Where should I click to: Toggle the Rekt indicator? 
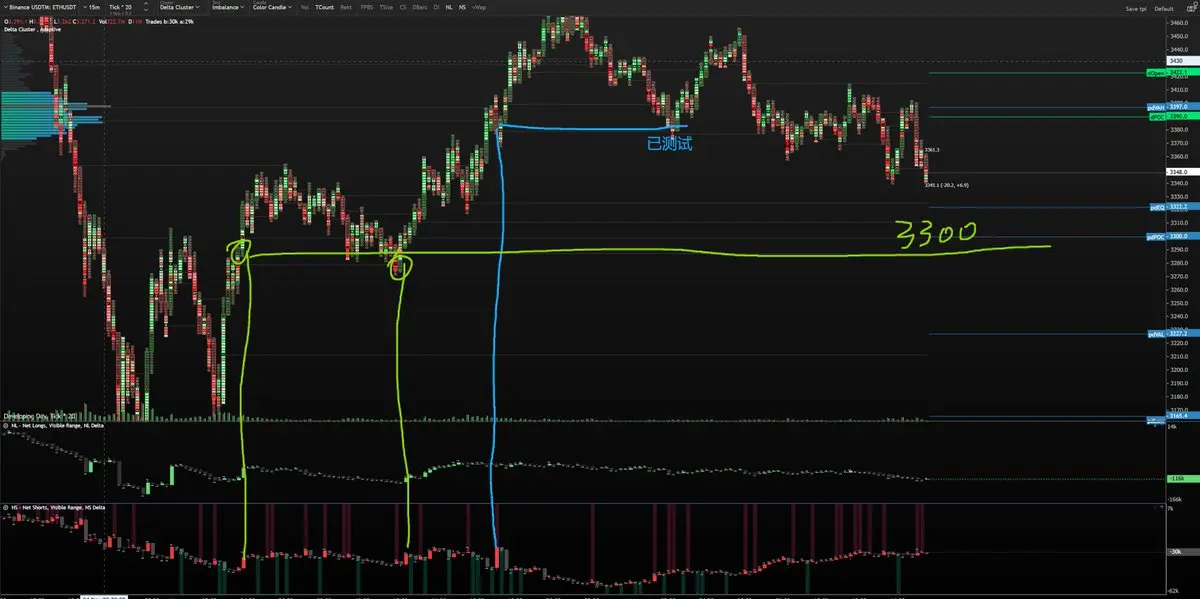[346, 7]
